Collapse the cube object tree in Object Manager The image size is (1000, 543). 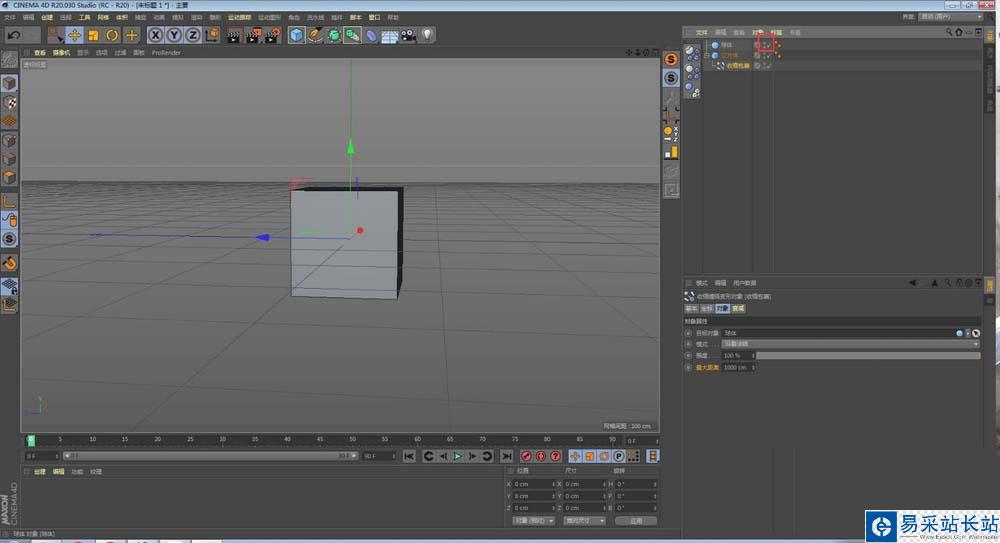[706, 56]
